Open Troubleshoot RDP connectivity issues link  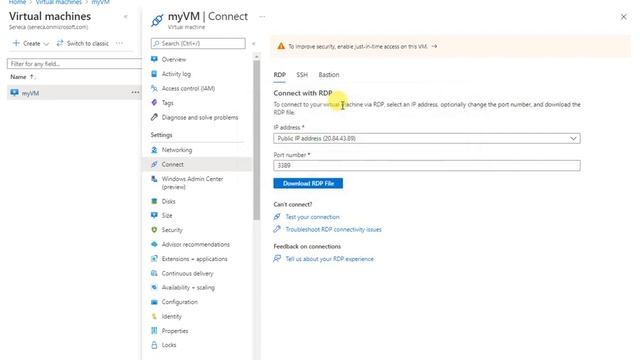333,229
